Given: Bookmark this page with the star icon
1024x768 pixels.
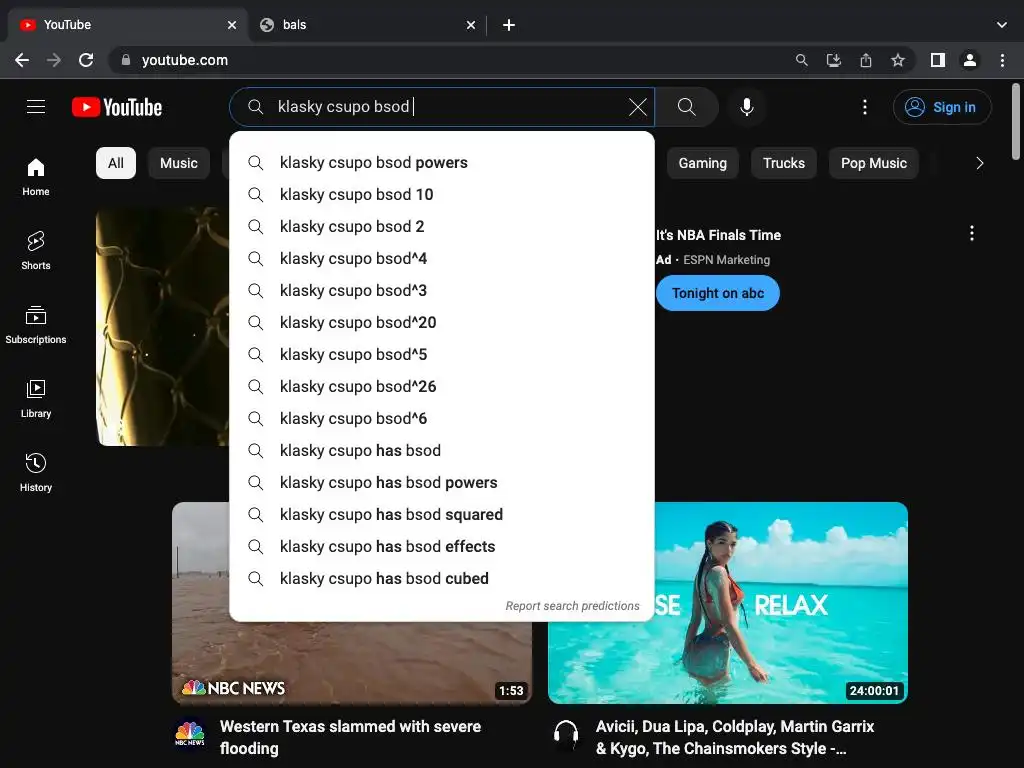Looking at the screenshot, I should point(898,60).
